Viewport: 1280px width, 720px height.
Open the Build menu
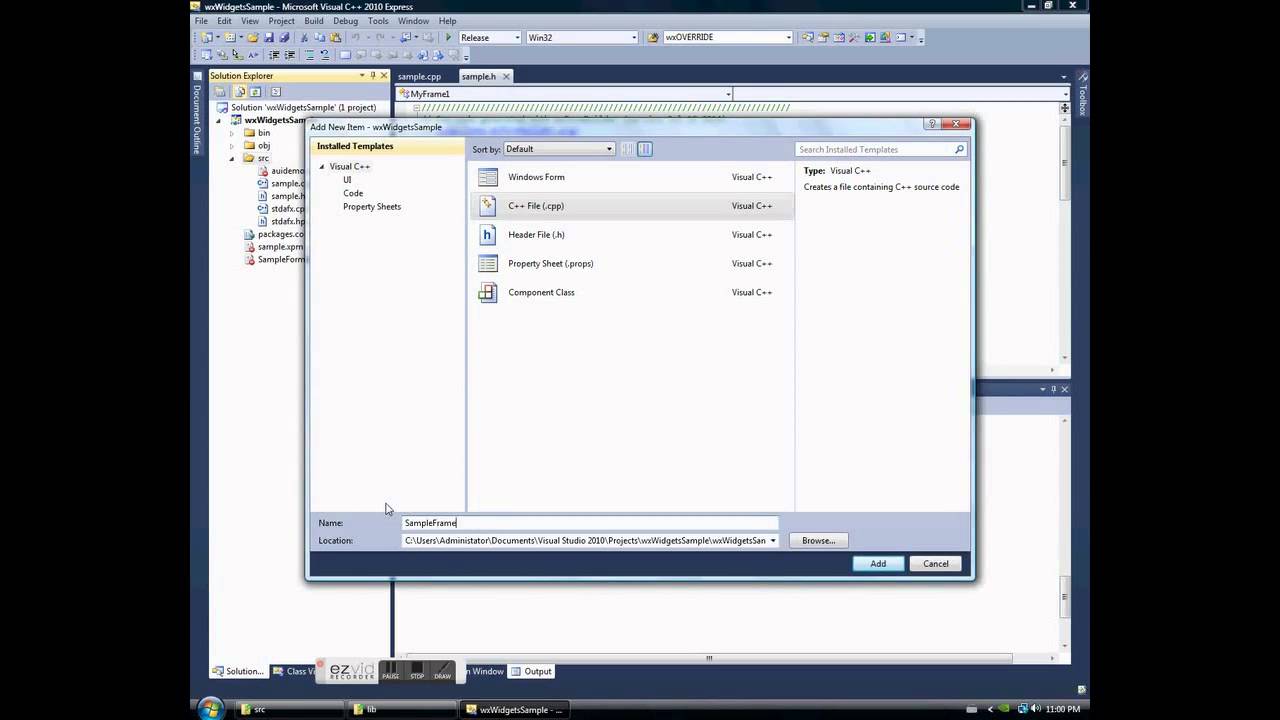pyautogui.click(x=314, y=21)
